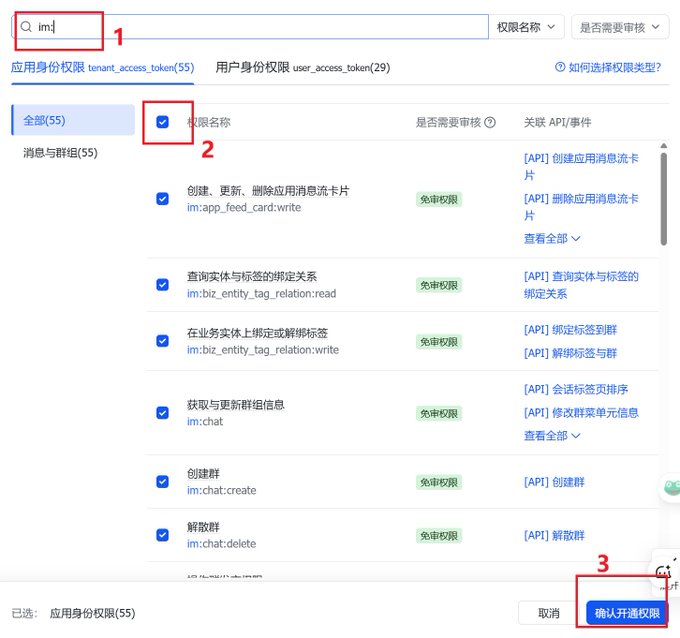Click the help icon before 如何选择权限类型
Viewport: 680px width, 638px height.
tap(560, 67)
